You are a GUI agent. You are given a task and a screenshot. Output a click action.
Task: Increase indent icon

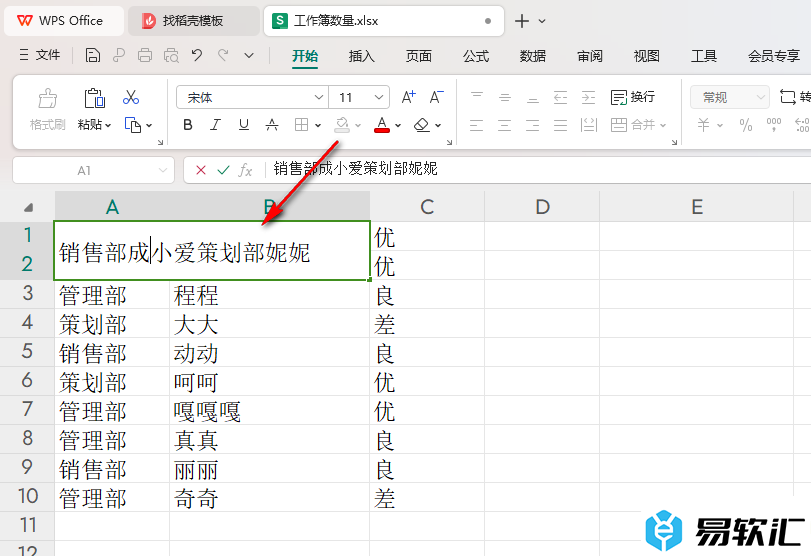[589, 97]
